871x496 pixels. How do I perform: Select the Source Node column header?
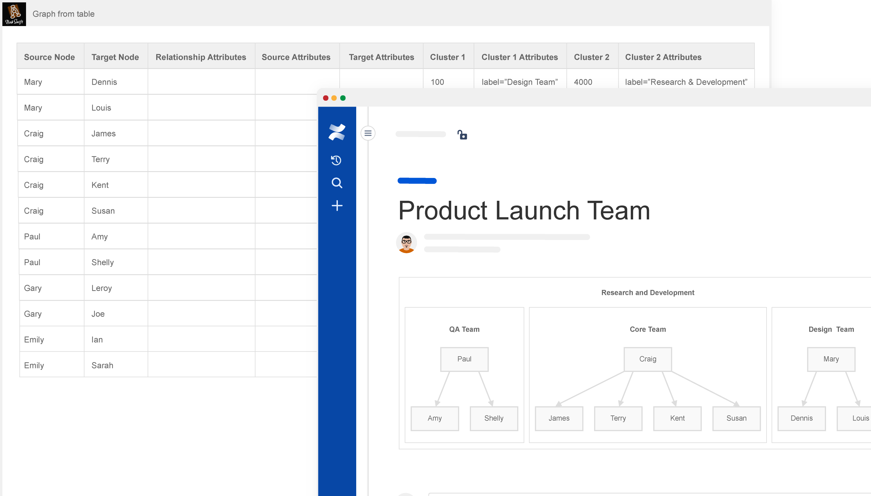50,57
